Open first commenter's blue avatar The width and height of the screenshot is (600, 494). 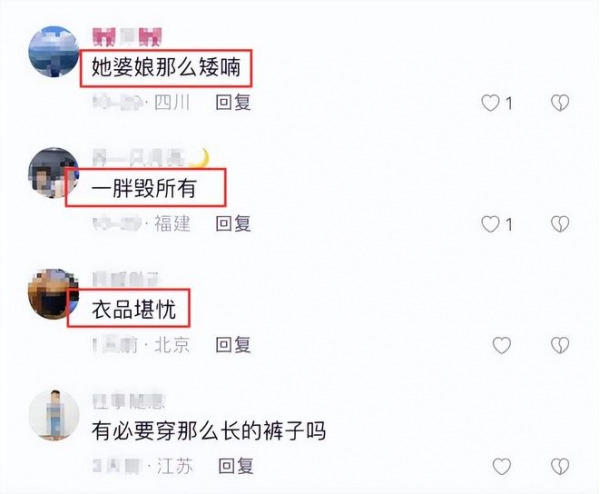[x=54, y=52]
